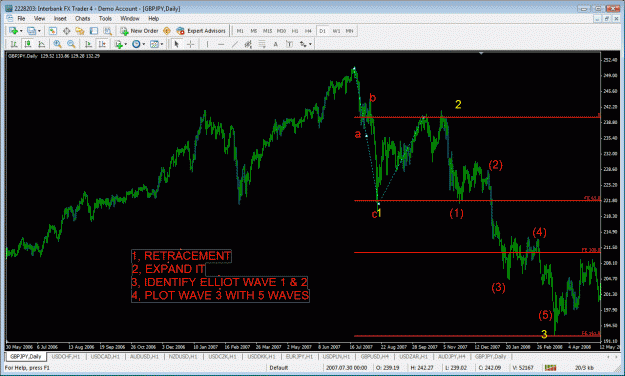This screenshot has width=625, height=376.
Task: Open the Terminal panel icon
Action: coord(94,31)
